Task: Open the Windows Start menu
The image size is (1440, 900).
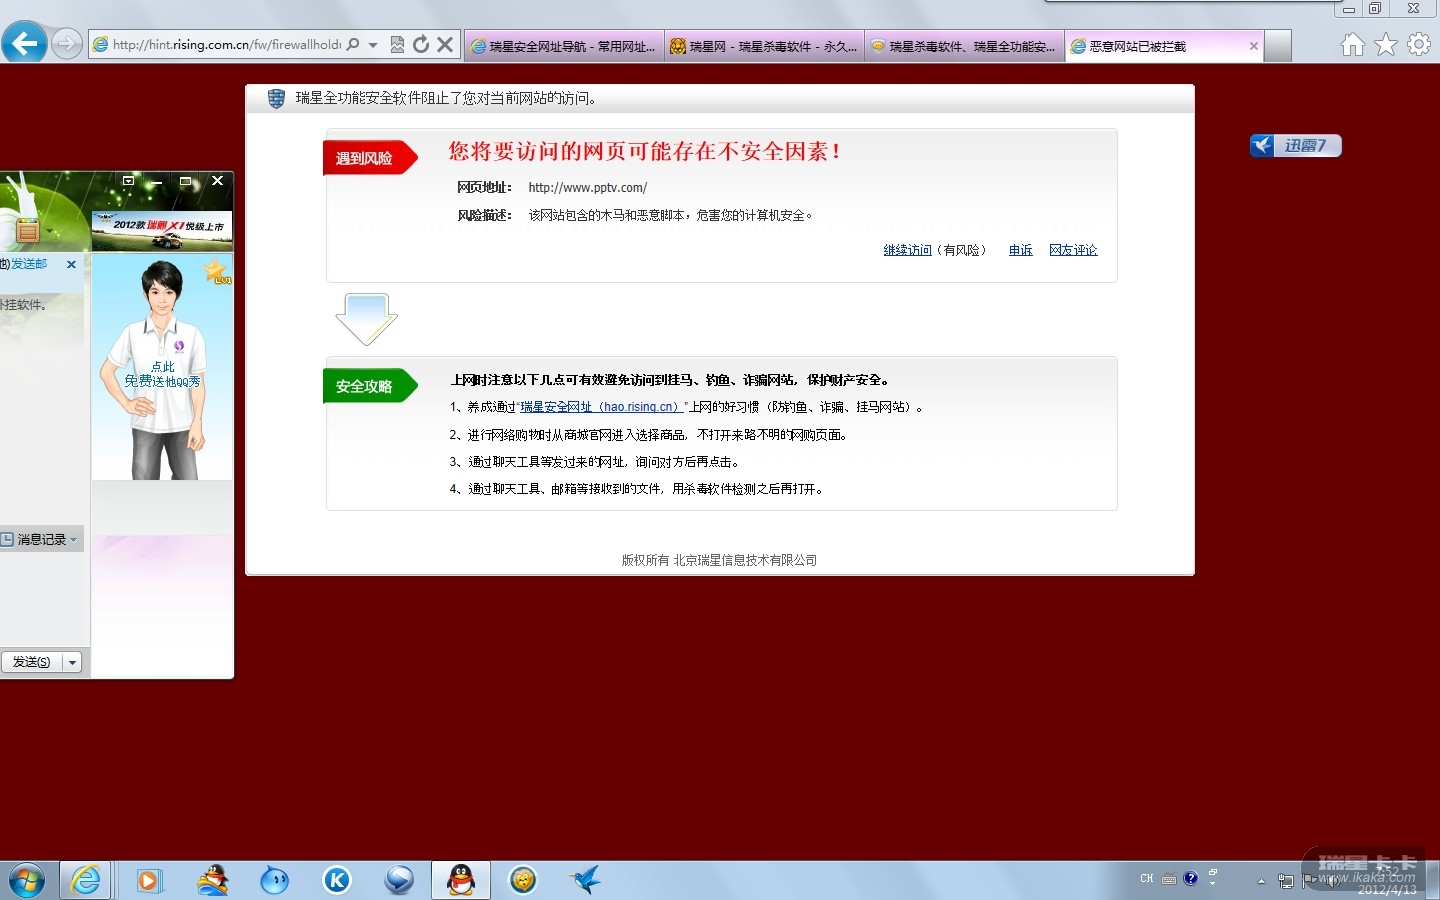Action: point(27,880)
